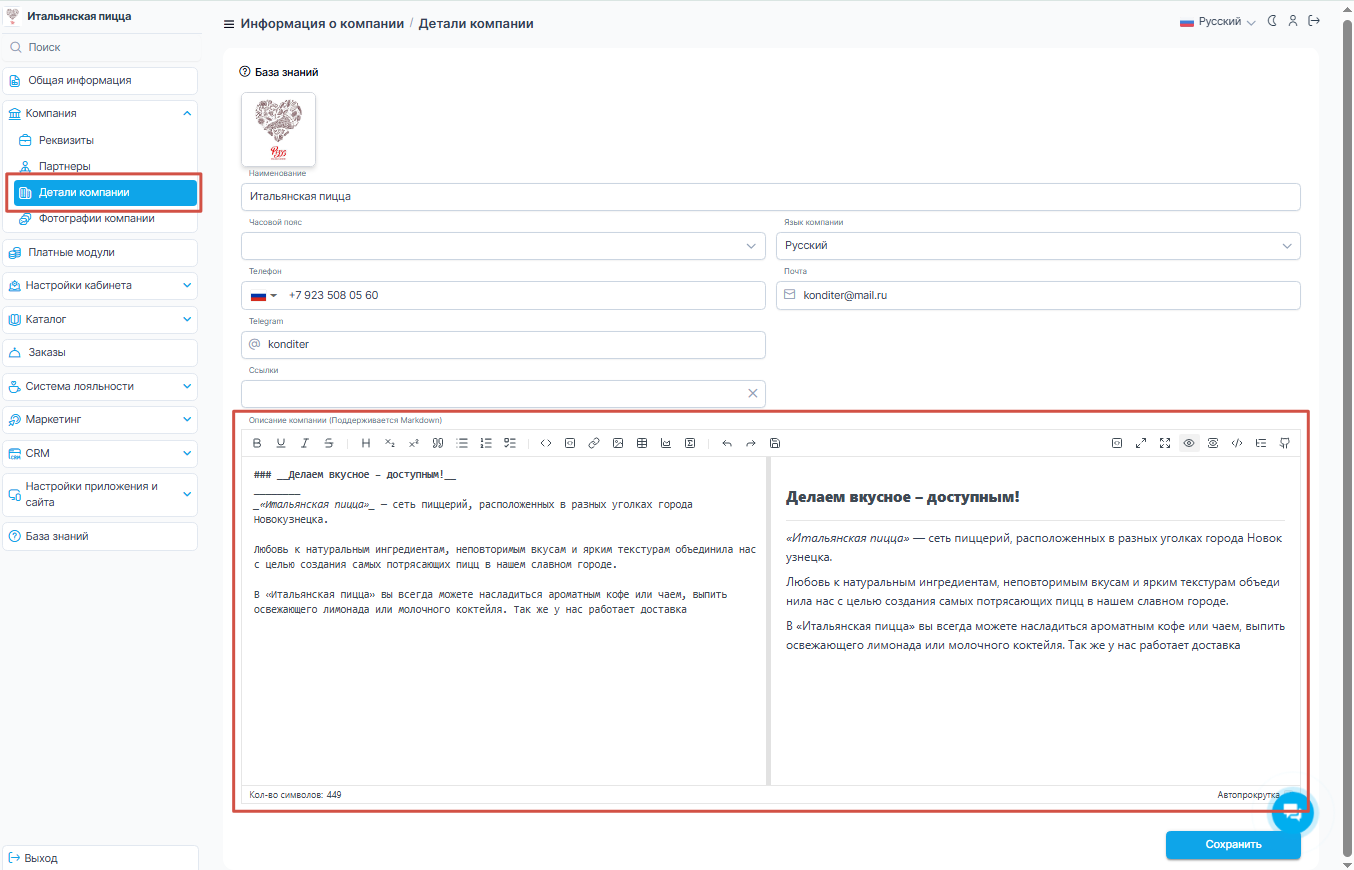This screenshot has height=870, width=1354.
Task: Insert an unordered bullet list
Action: [x=462, y=443]
